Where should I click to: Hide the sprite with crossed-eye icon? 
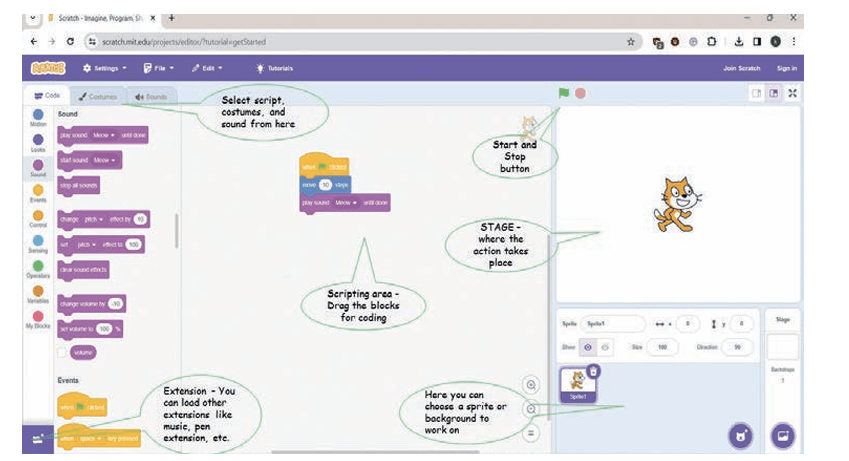pos(605,347)
